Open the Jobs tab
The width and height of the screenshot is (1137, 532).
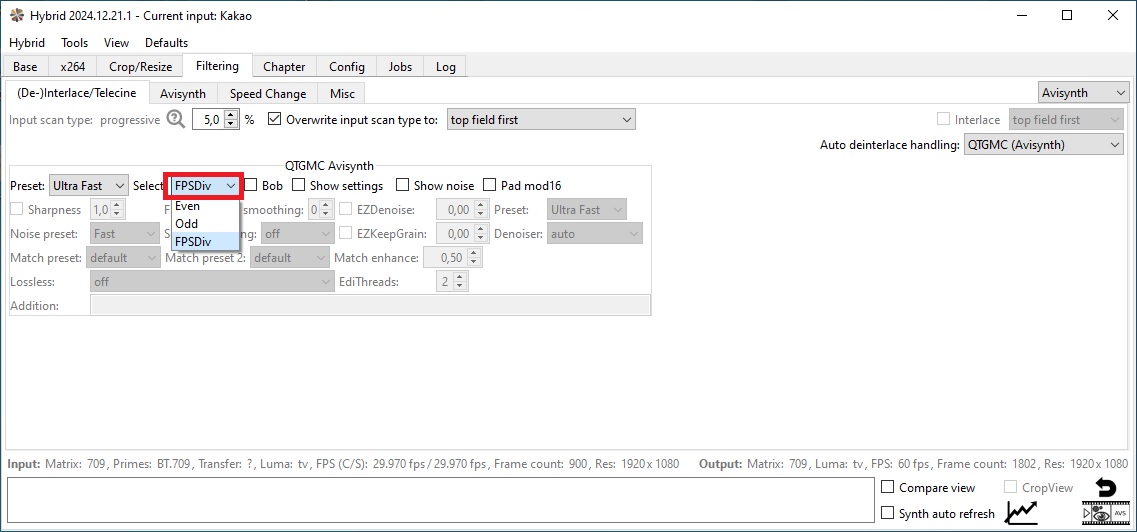(x=400, y=67)
